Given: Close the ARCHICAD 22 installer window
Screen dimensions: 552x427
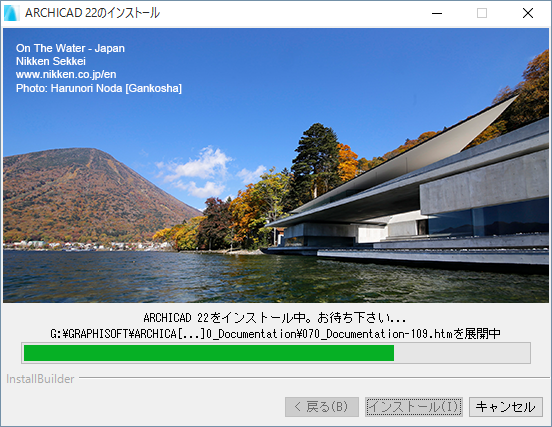Looking at the screenshot, I should (x=528, y=13).
